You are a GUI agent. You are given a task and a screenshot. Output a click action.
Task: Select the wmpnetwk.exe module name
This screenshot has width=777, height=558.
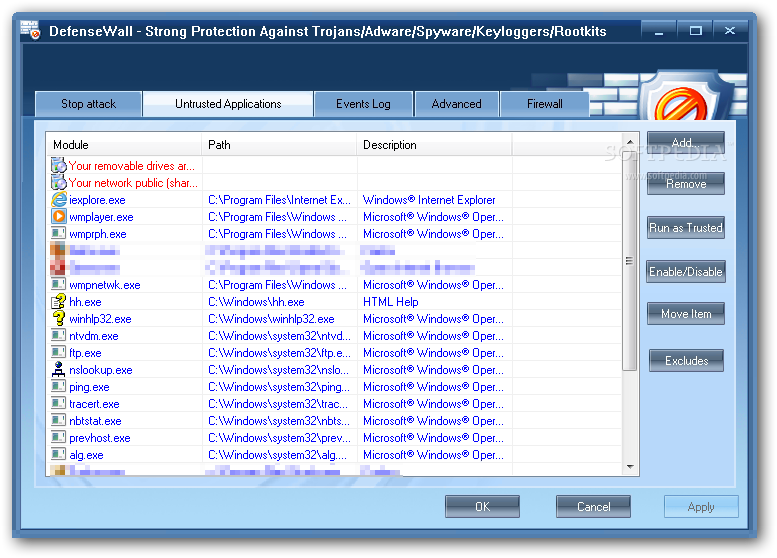tap(105, 285)
